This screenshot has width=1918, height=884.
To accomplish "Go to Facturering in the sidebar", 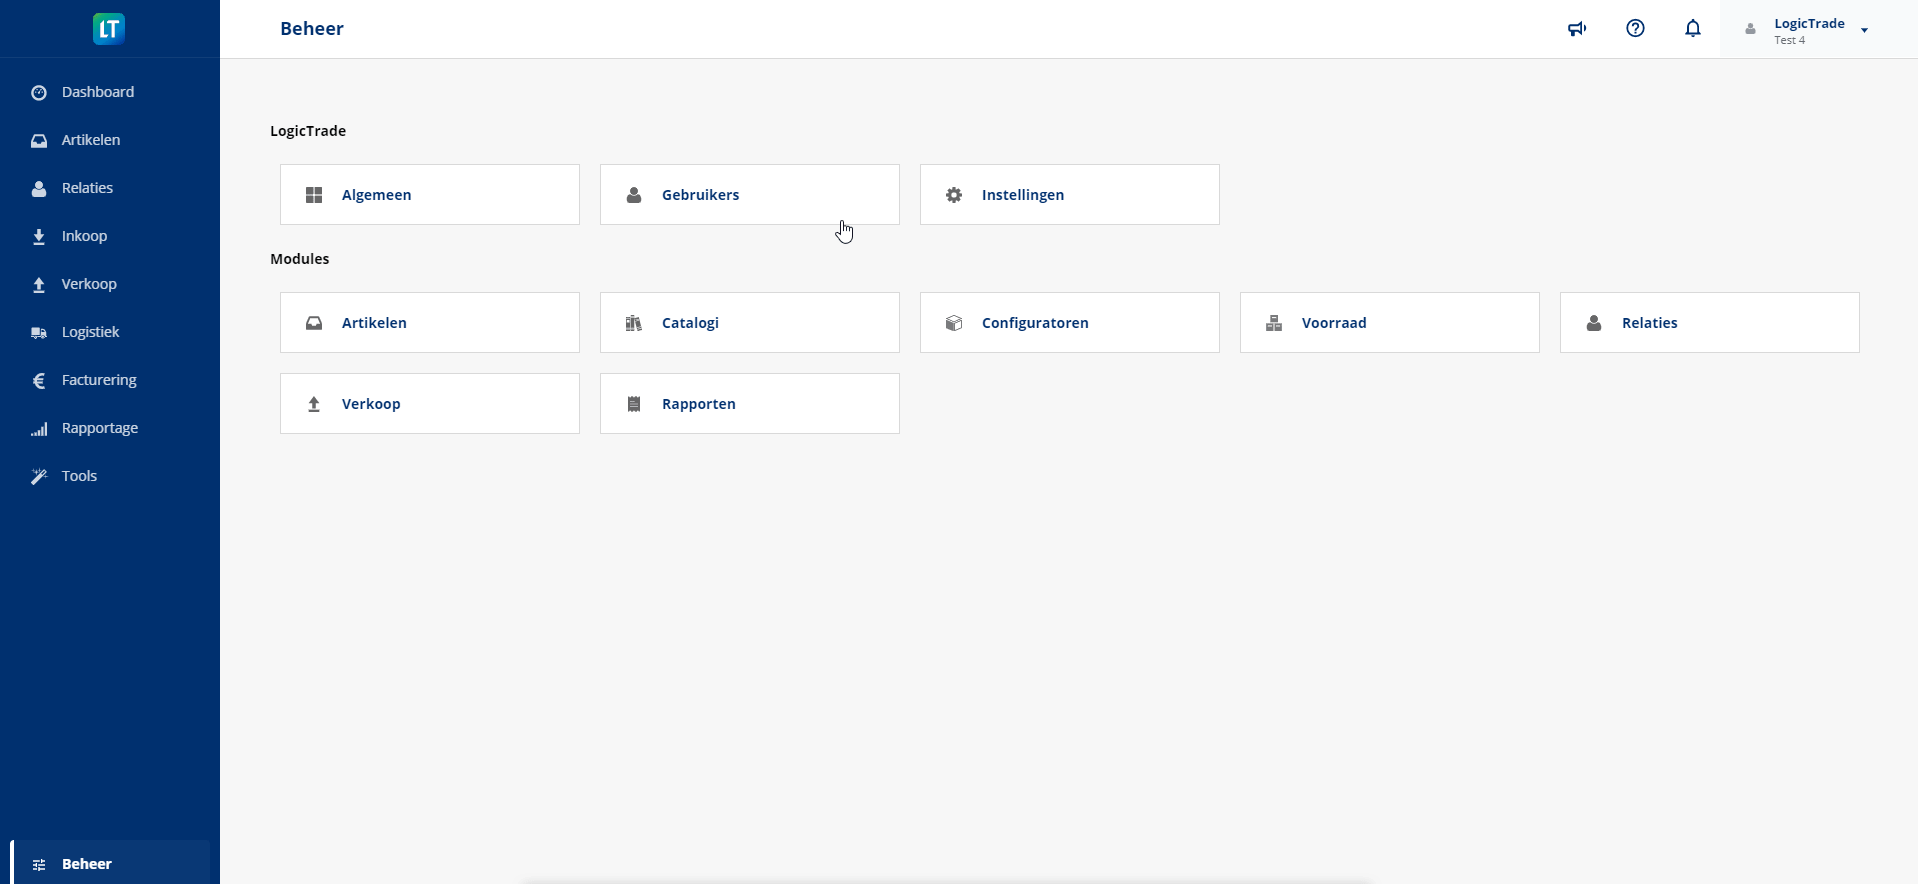I will click(98, 380).
